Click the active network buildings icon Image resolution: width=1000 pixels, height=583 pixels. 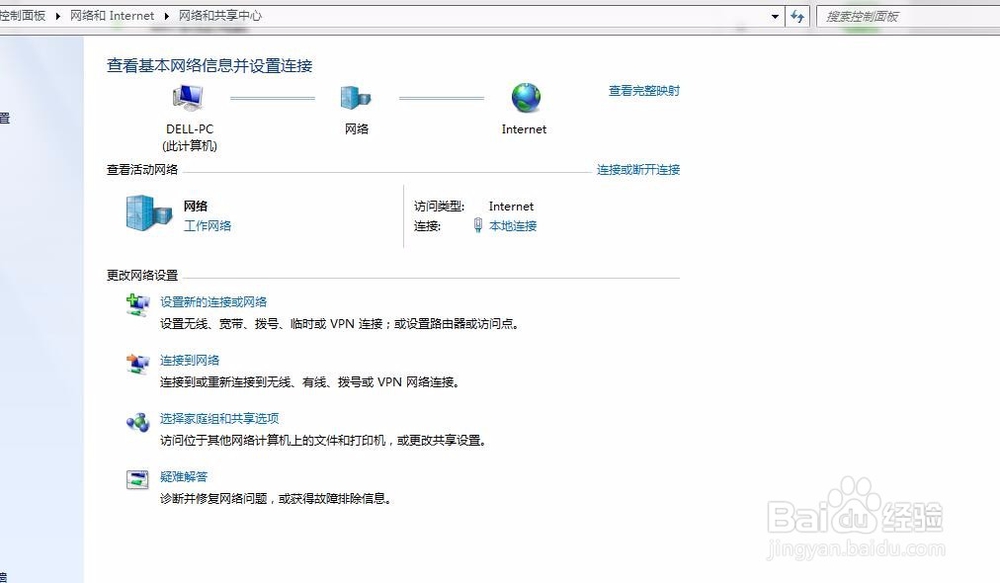tap(148, 213)
